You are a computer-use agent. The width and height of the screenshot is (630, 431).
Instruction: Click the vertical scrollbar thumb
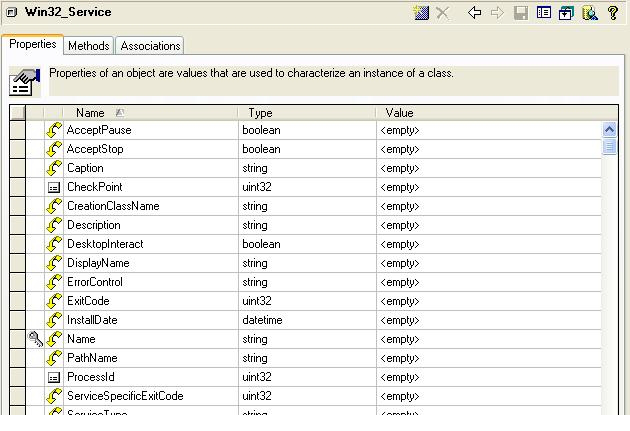(x=610, y=146)
